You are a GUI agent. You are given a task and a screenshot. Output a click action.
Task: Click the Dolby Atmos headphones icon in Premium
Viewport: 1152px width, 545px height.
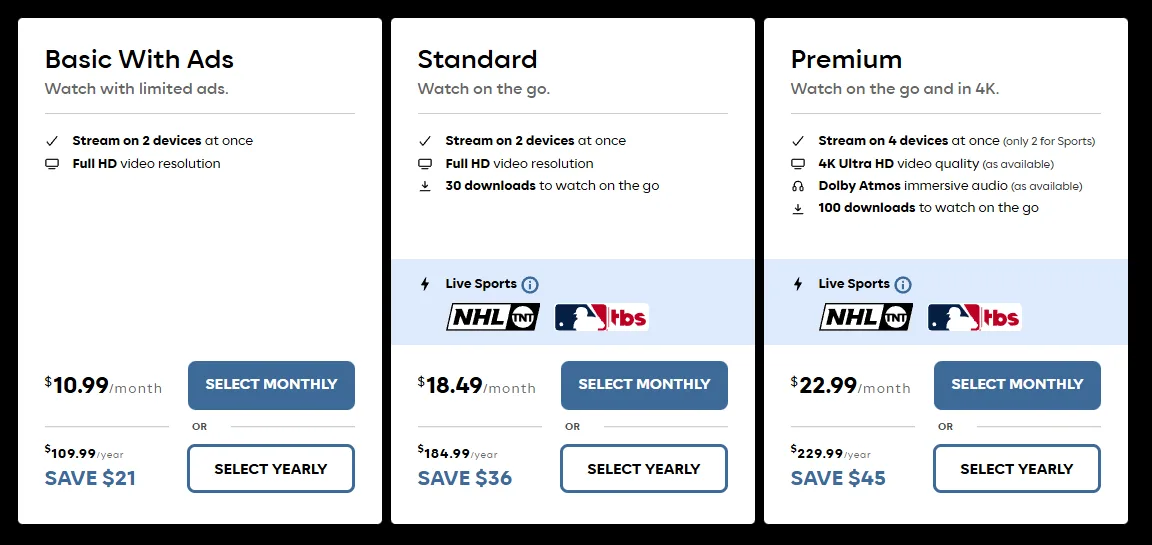tap(798, 186)
